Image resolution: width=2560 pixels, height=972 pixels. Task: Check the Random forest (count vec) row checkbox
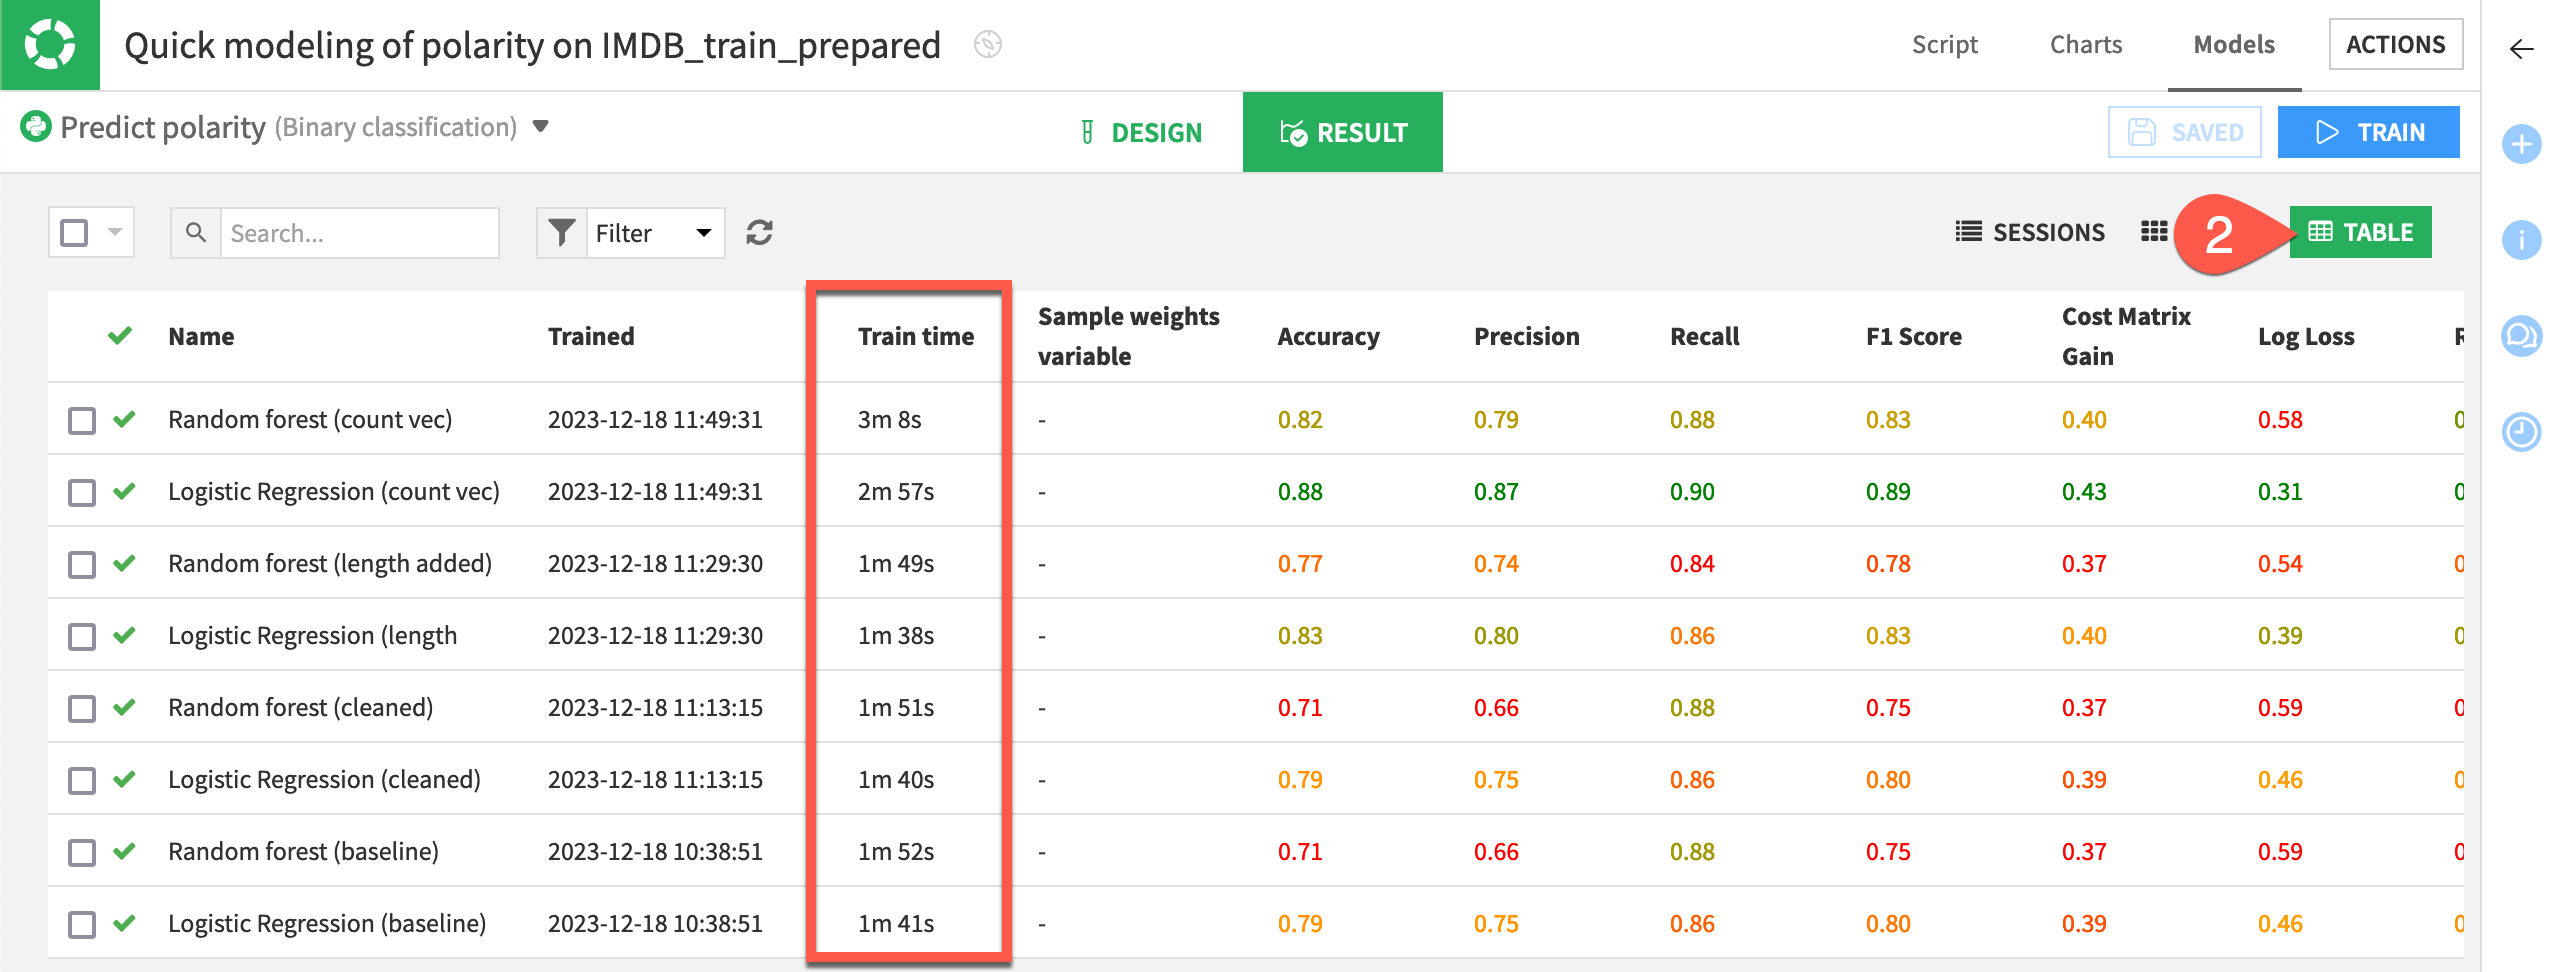(82, 420)
